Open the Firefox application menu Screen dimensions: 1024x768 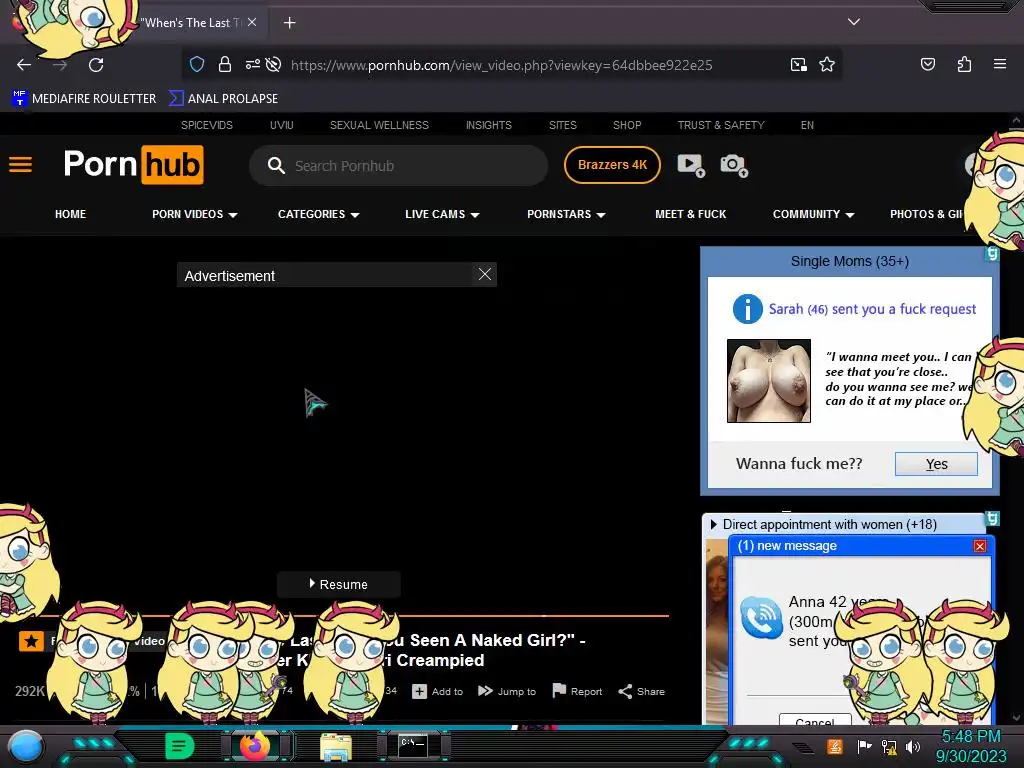[1000, 64]
